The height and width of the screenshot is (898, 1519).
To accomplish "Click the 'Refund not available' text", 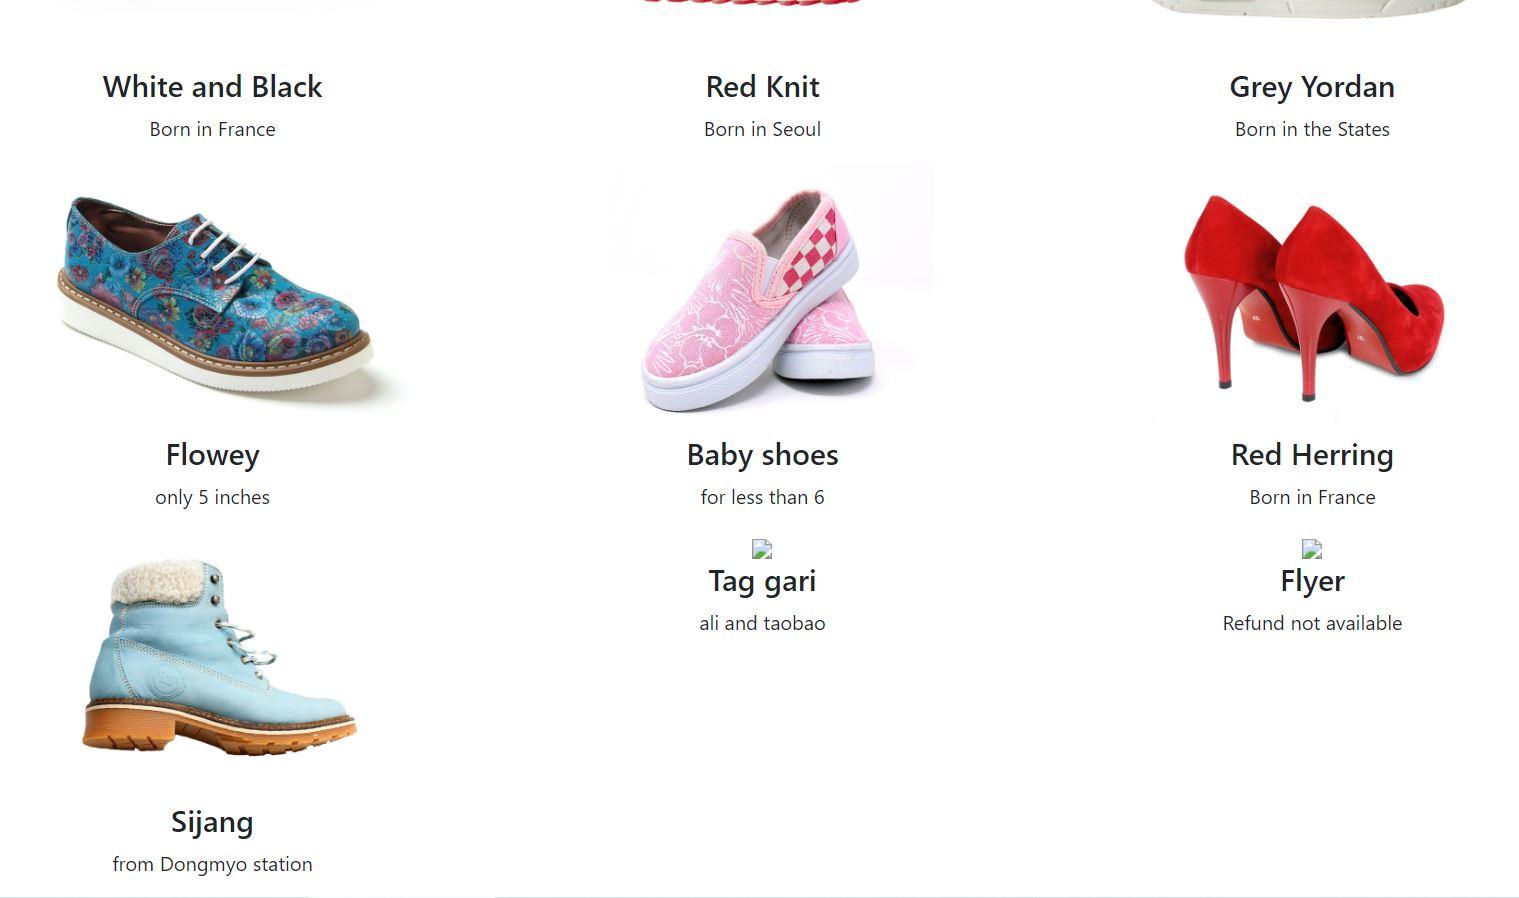I will click(1312, 623).
